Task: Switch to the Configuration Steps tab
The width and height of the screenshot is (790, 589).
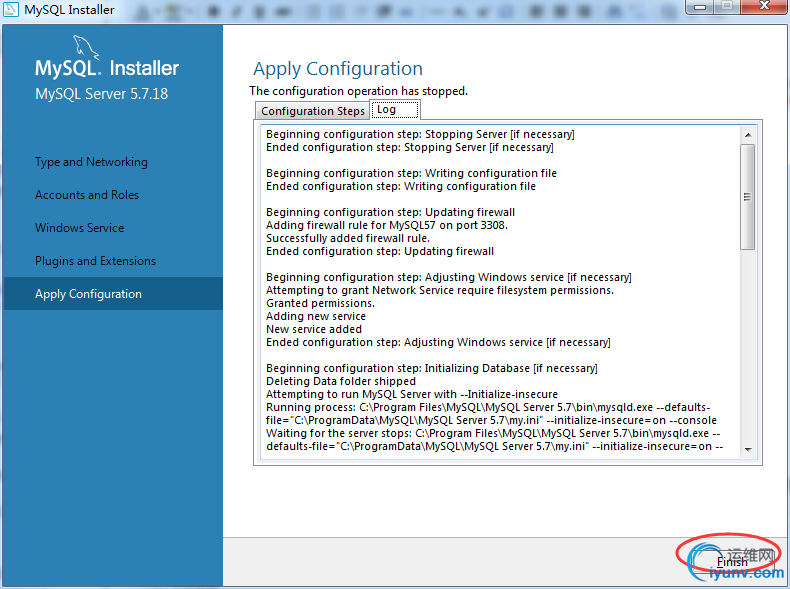Action: coord(312,111)
